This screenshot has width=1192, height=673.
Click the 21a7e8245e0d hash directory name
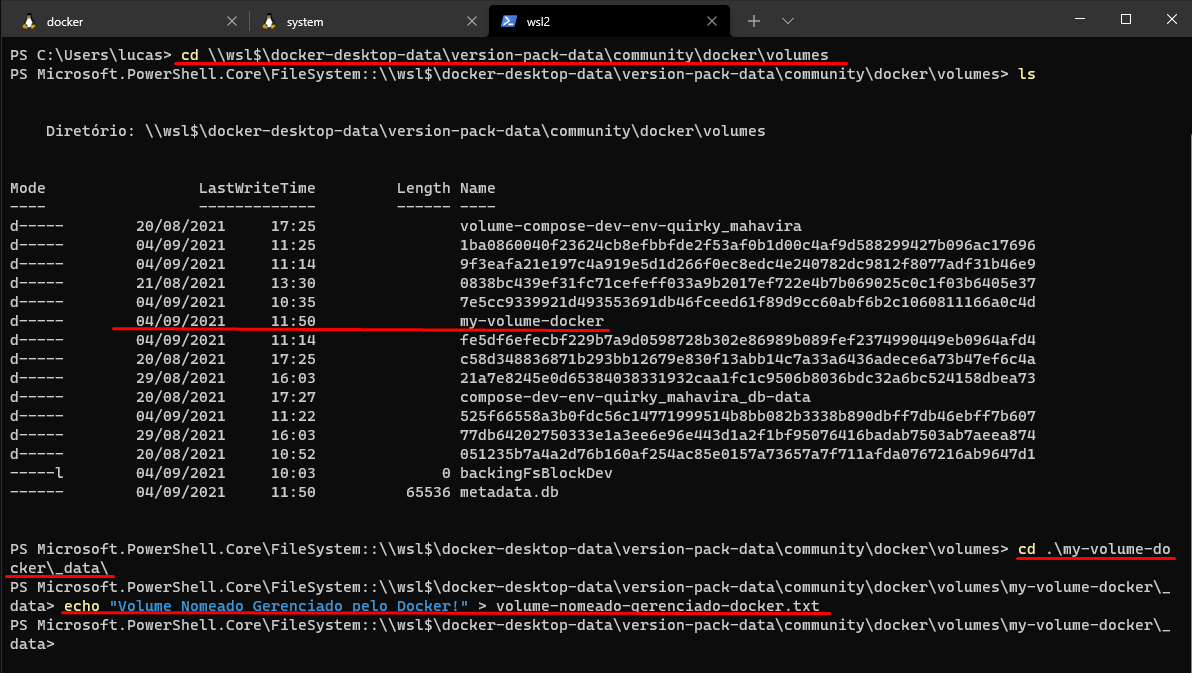click(747, 378)
